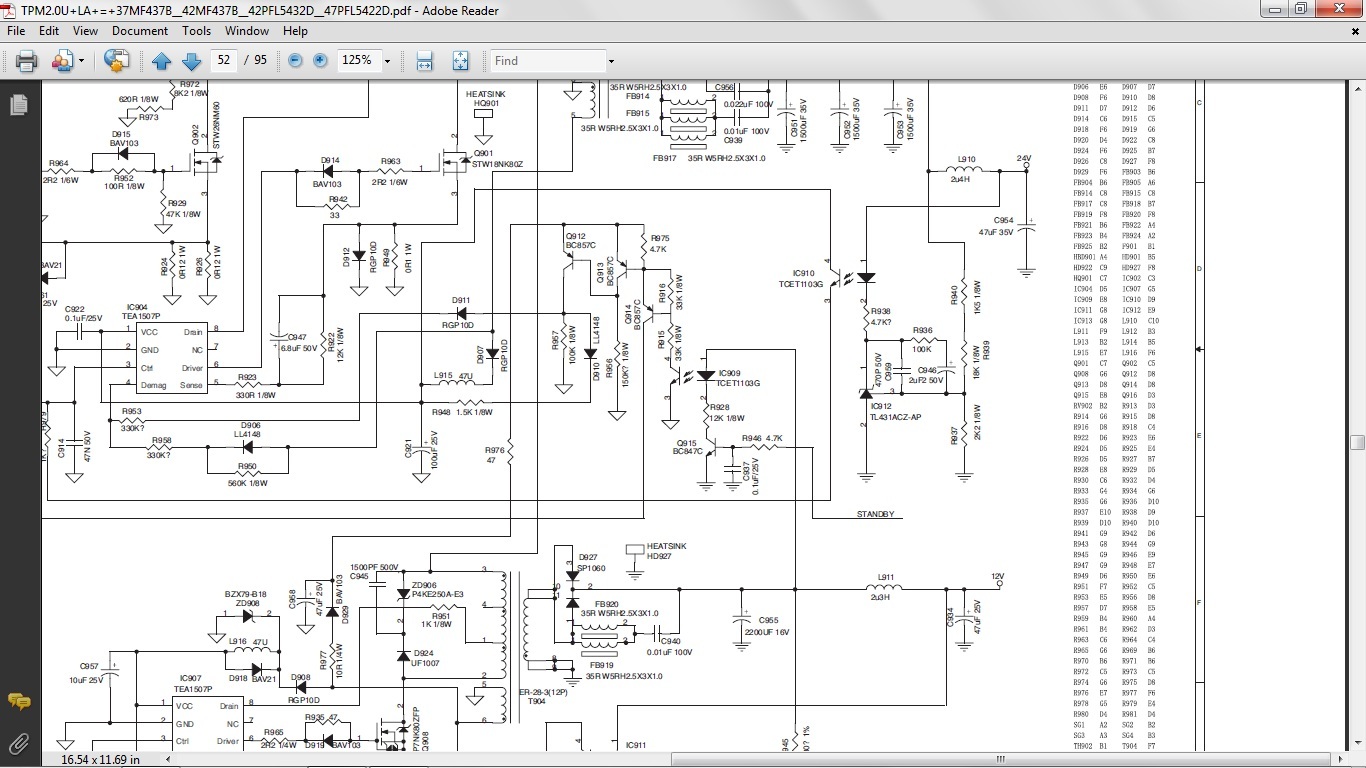Open the Window menu
This screenshot has height=768, width=1366.
tap(246, 31)
